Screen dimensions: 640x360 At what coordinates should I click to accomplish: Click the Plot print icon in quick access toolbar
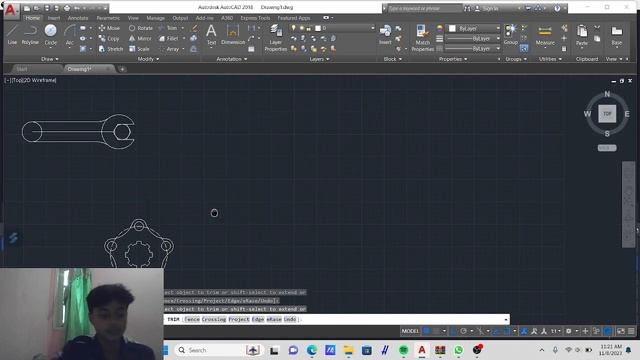click(67, 8)
